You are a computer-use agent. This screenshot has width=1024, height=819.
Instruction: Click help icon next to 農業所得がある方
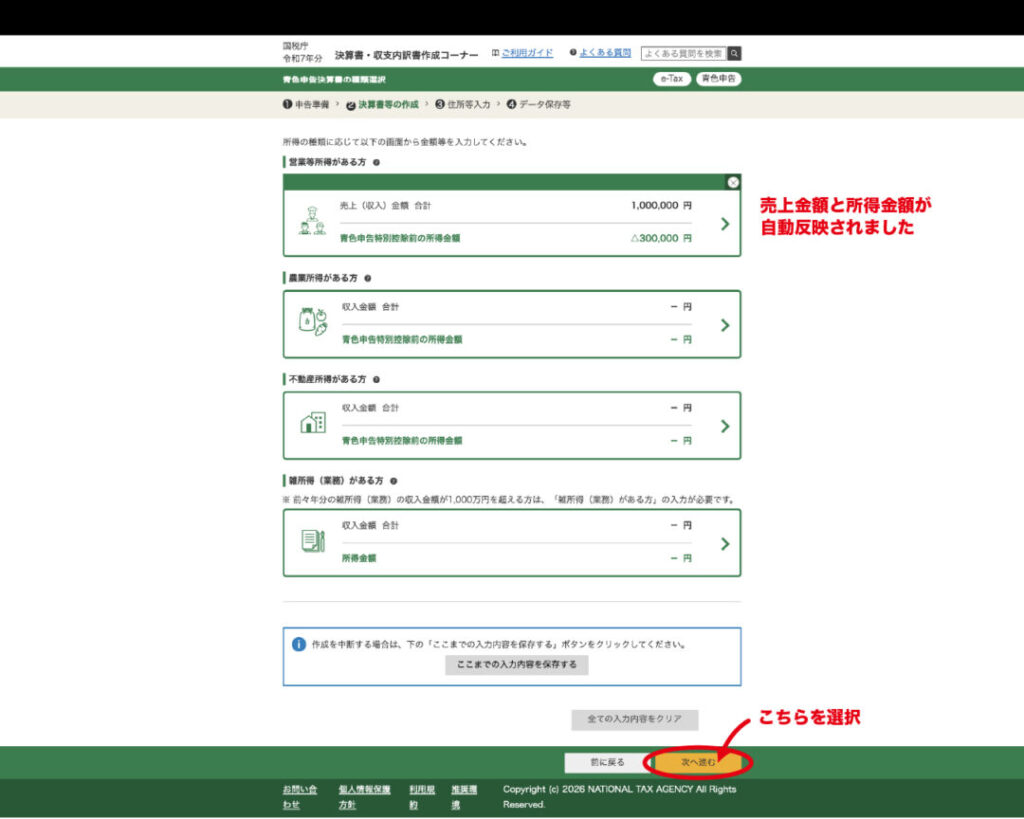point(368,278)
